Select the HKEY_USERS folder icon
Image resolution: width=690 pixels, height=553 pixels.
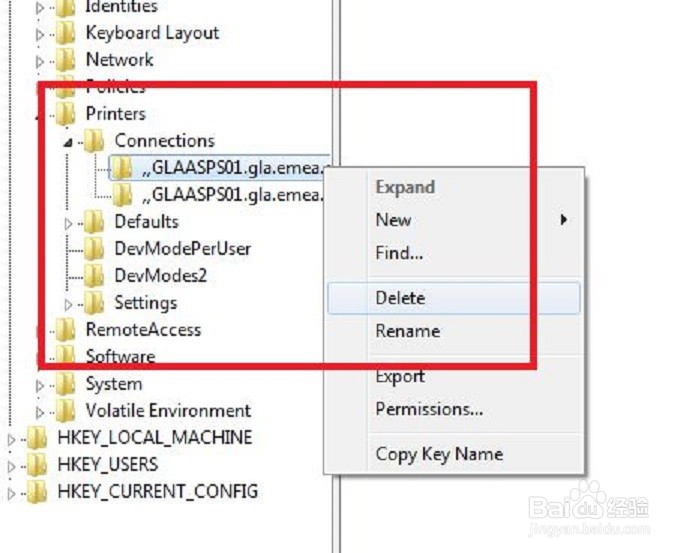(37, 465)
